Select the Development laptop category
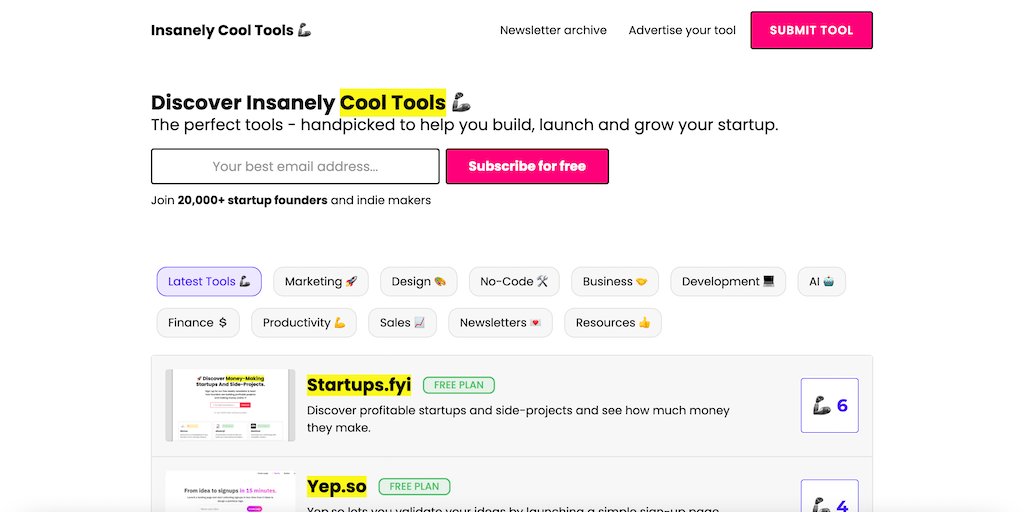Viewport: 1024px width, 512px height. tap(728, 281)
